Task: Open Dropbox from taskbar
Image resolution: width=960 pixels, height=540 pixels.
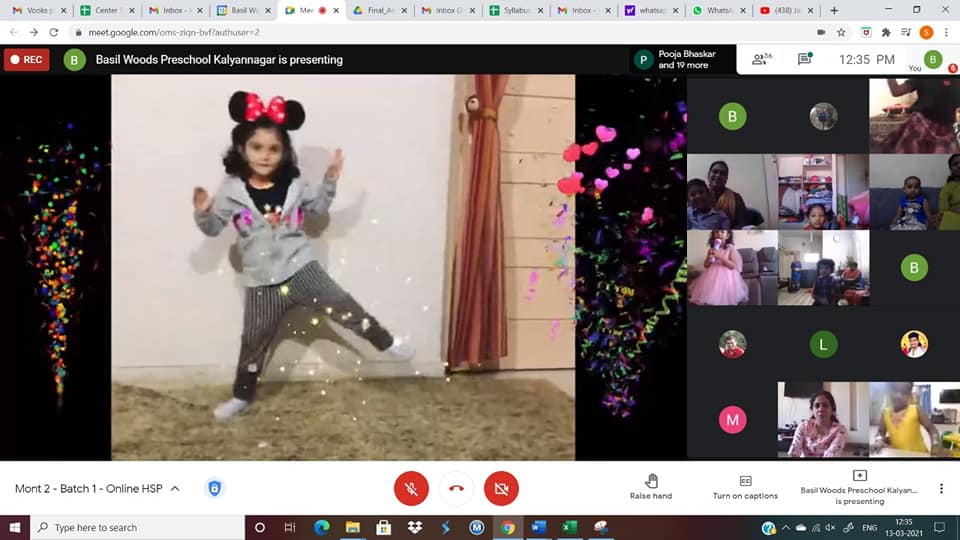Action: tap(414, 527)
